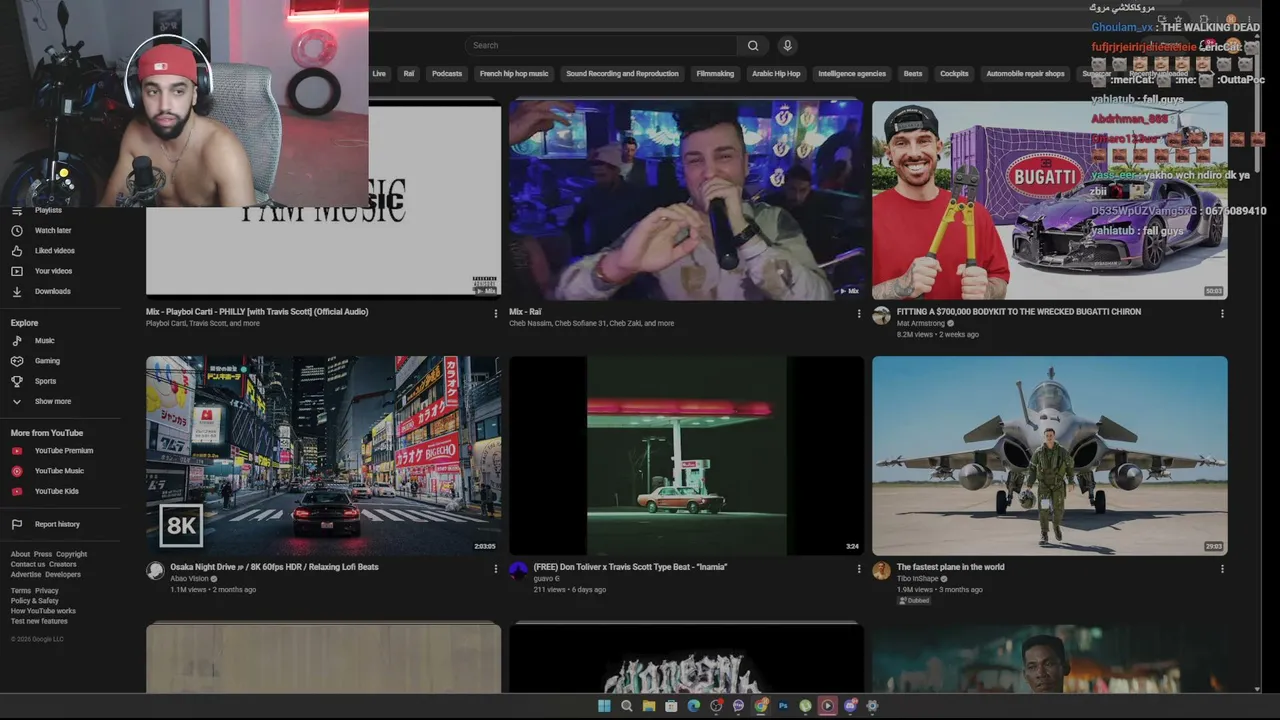Open Mat Armstrong channel avatar
Screen dimensions: 1280x720
click(x=881, y=316)
